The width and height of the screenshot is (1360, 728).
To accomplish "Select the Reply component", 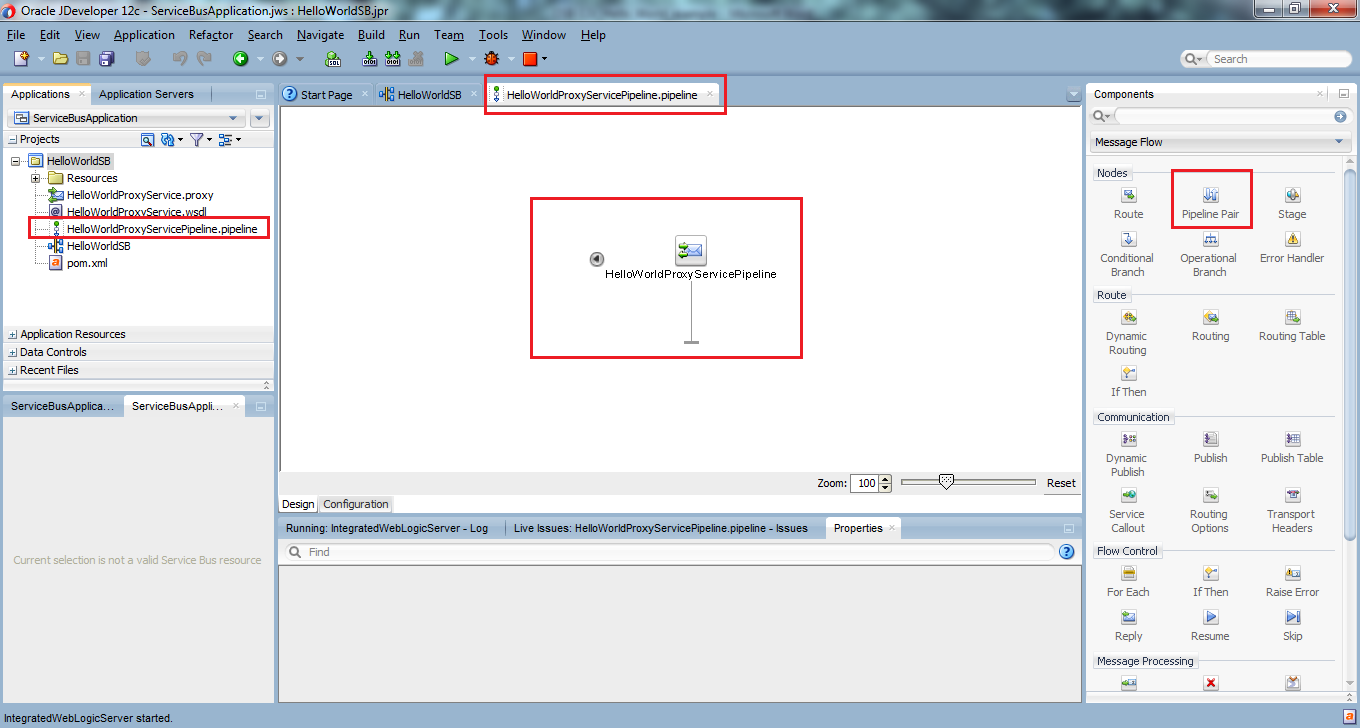I will coord(1128,626).
